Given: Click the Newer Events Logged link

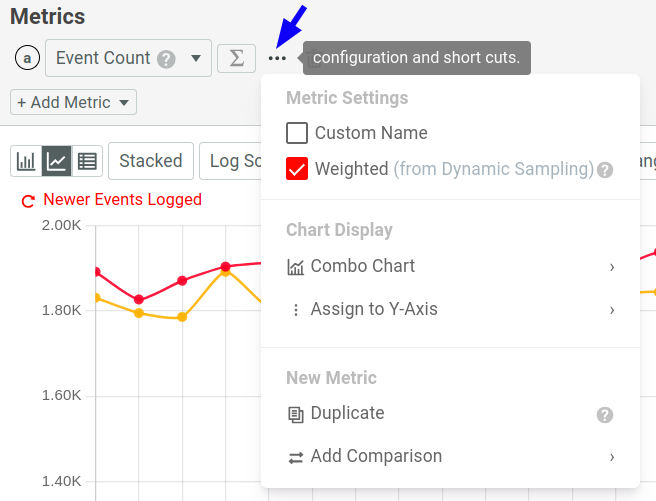Looking at the screenshot, I should [x=122, y=200].
